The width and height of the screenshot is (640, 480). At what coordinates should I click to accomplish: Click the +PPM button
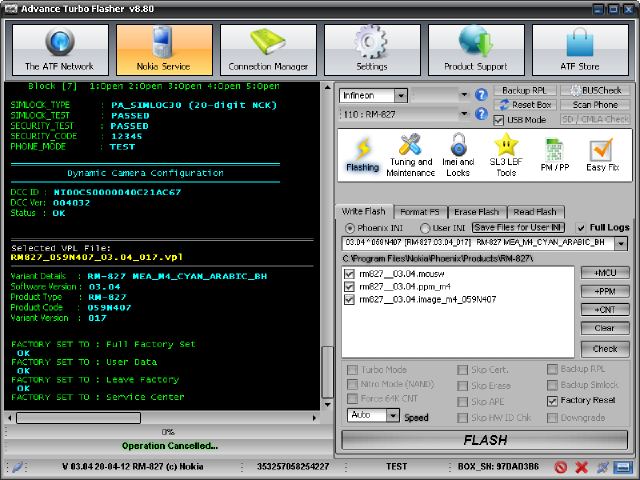[x=605, y=291]
